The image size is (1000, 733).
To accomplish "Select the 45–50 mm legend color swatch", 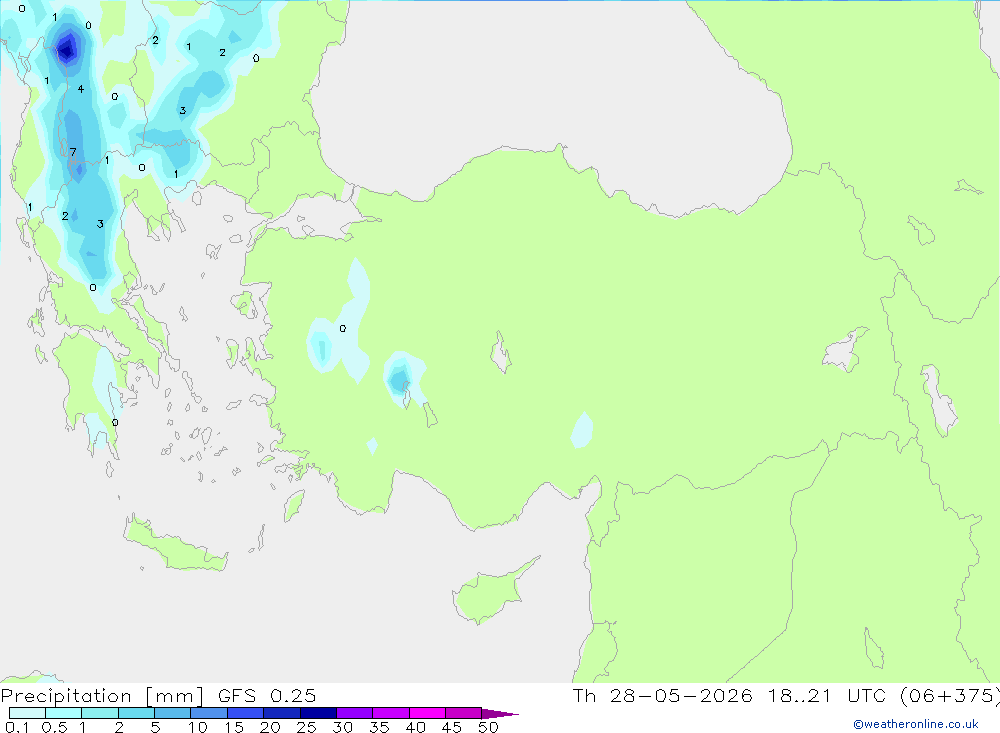I will 464,713.
